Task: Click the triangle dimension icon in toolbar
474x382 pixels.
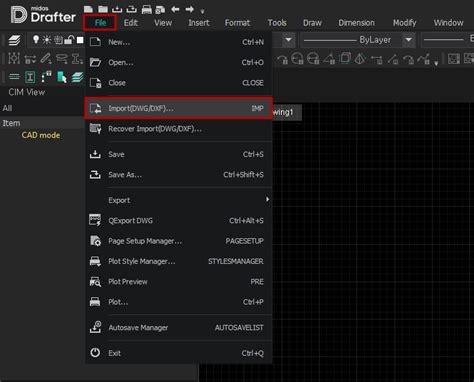Action: tap(329, 59)
